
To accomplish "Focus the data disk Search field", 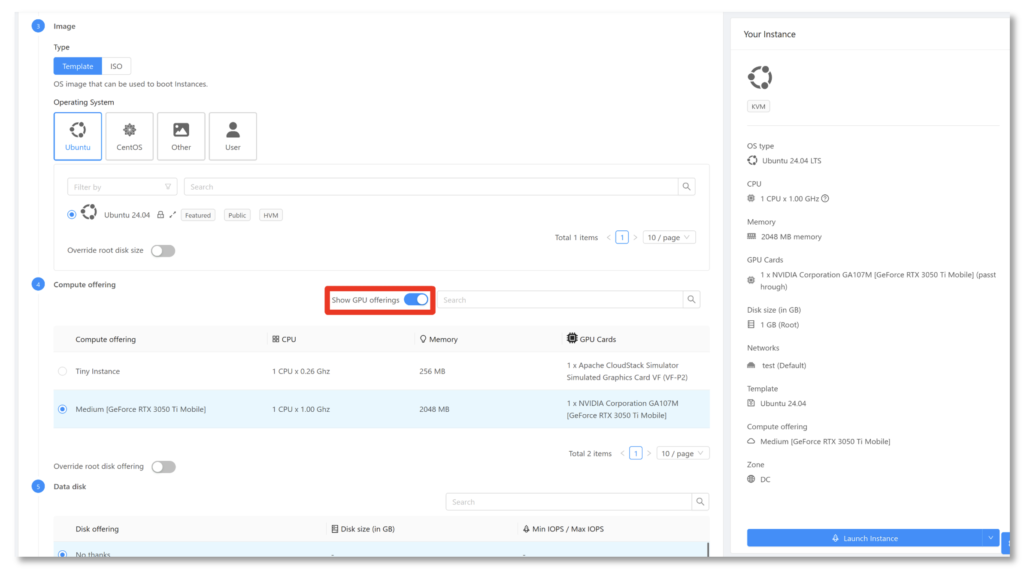I will pos(569,502).
